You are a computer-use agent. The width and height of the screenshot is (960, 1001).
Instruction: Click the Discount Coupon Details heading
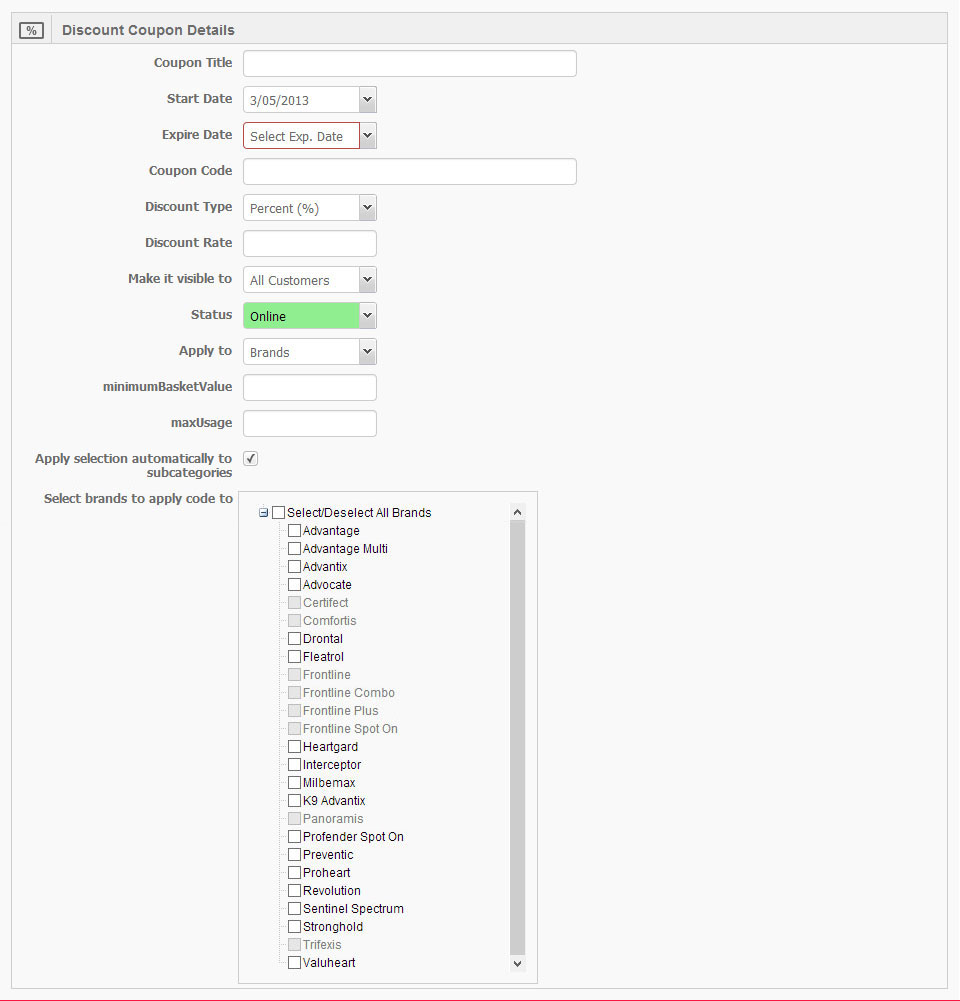coord(148,30)
